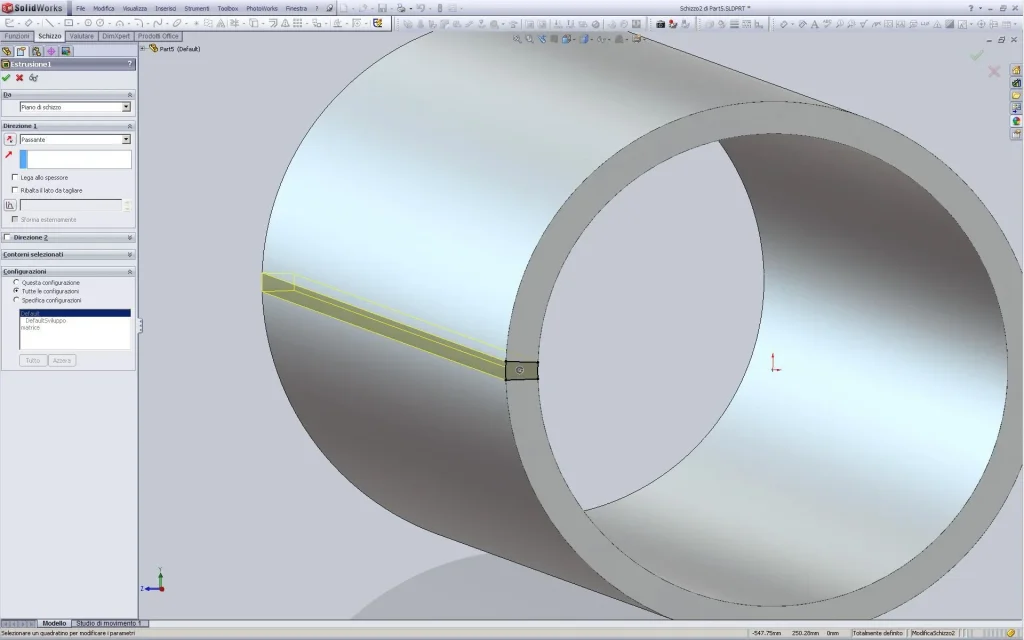The width and height of the screenshot is (1024, 640).
Task: Open the ConfigurationManager tab icon
Action: 37,52
